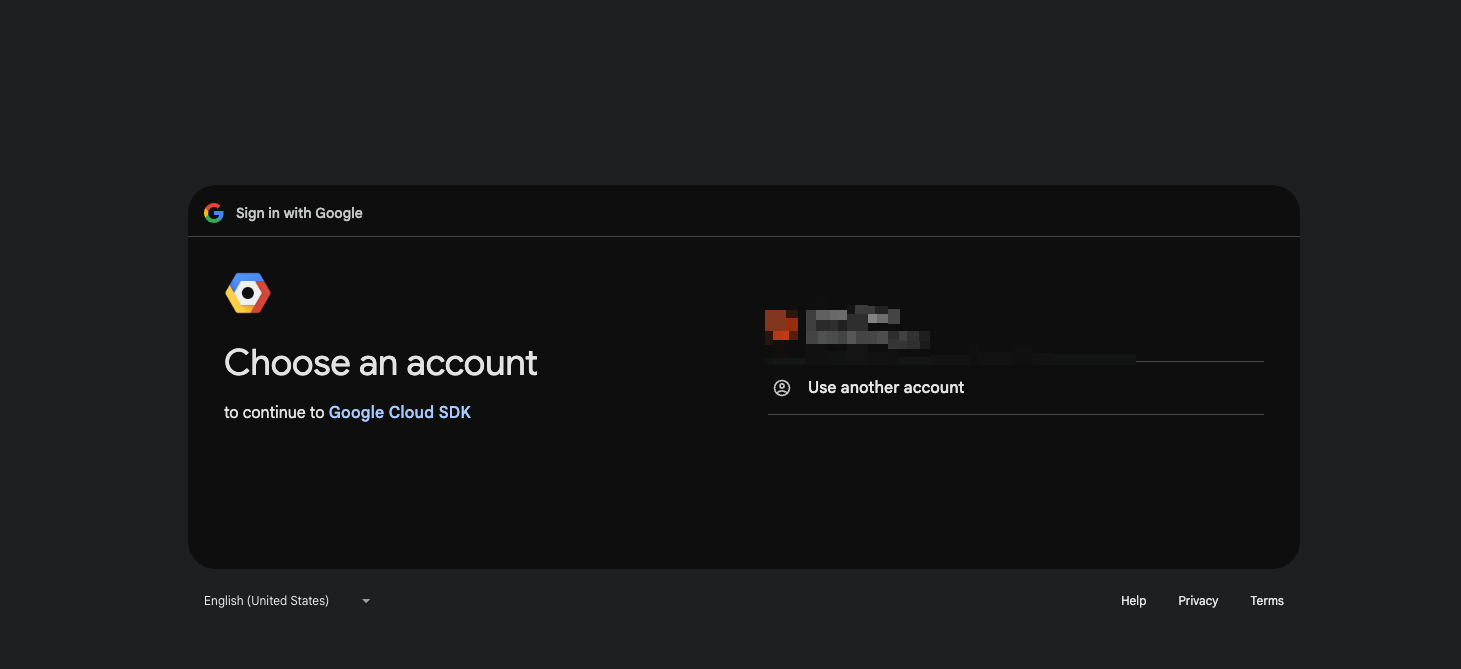
Task: Click the Google G logo
Action: [x=214, y=213]
